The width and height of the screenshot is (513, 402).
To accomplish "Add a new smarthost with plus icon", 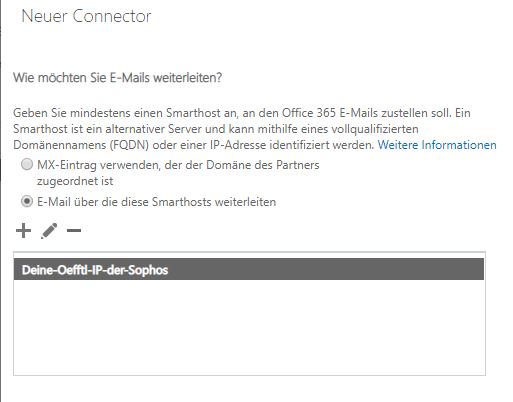I will tap(23, 231).
